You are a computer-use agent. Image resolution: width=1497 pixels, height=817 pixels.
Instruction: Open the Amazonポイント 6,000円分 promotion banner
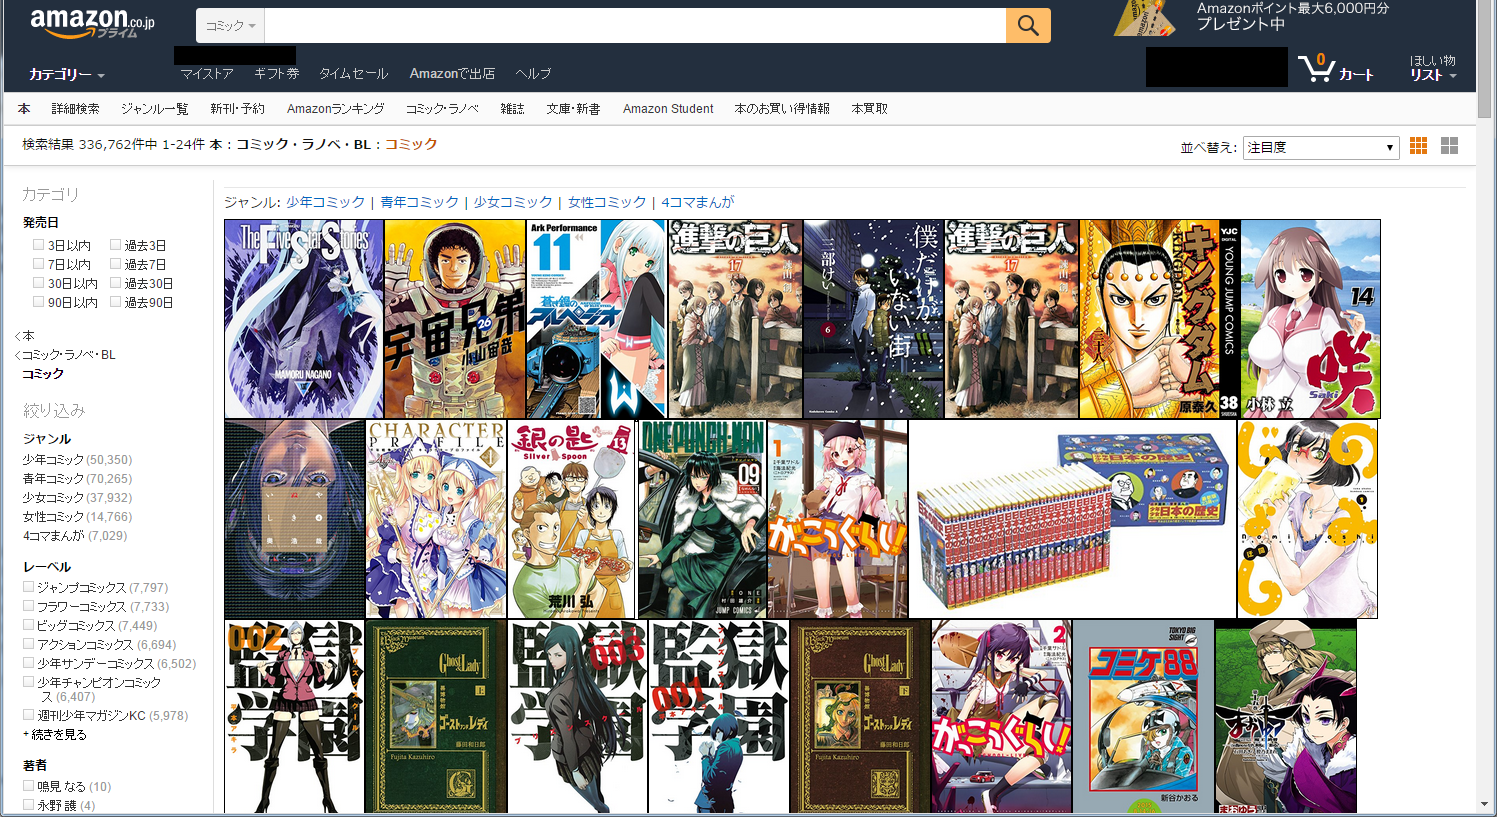click(x=1253, y=18)
